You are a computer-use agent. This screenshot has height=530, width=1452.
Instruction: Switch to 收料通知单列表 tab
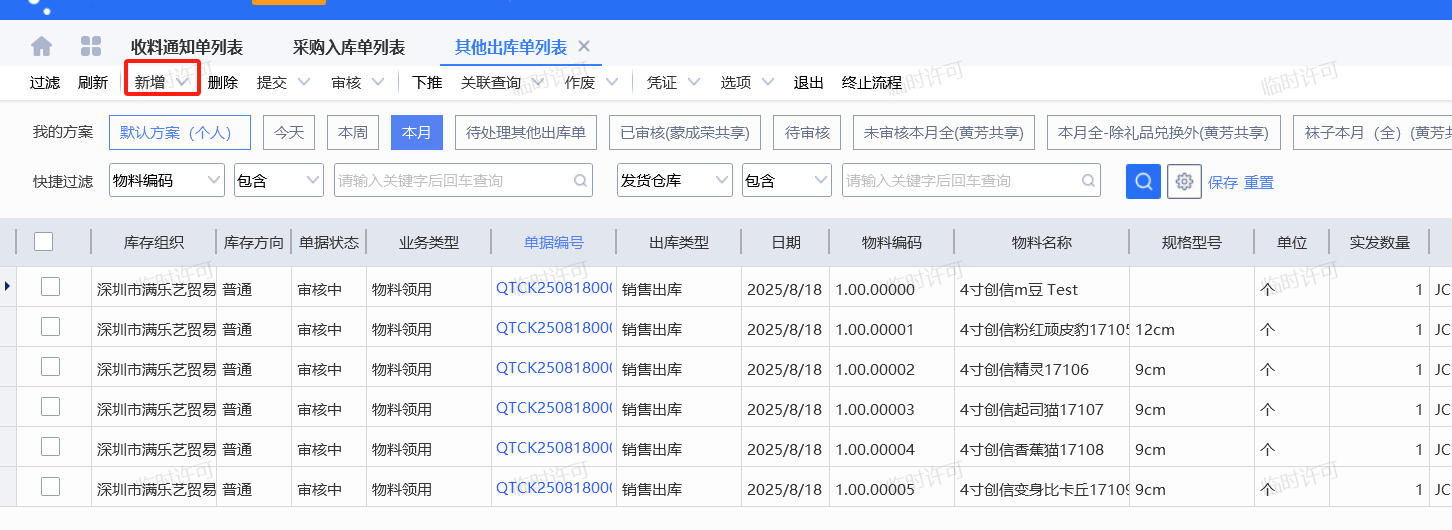point(187,47)
